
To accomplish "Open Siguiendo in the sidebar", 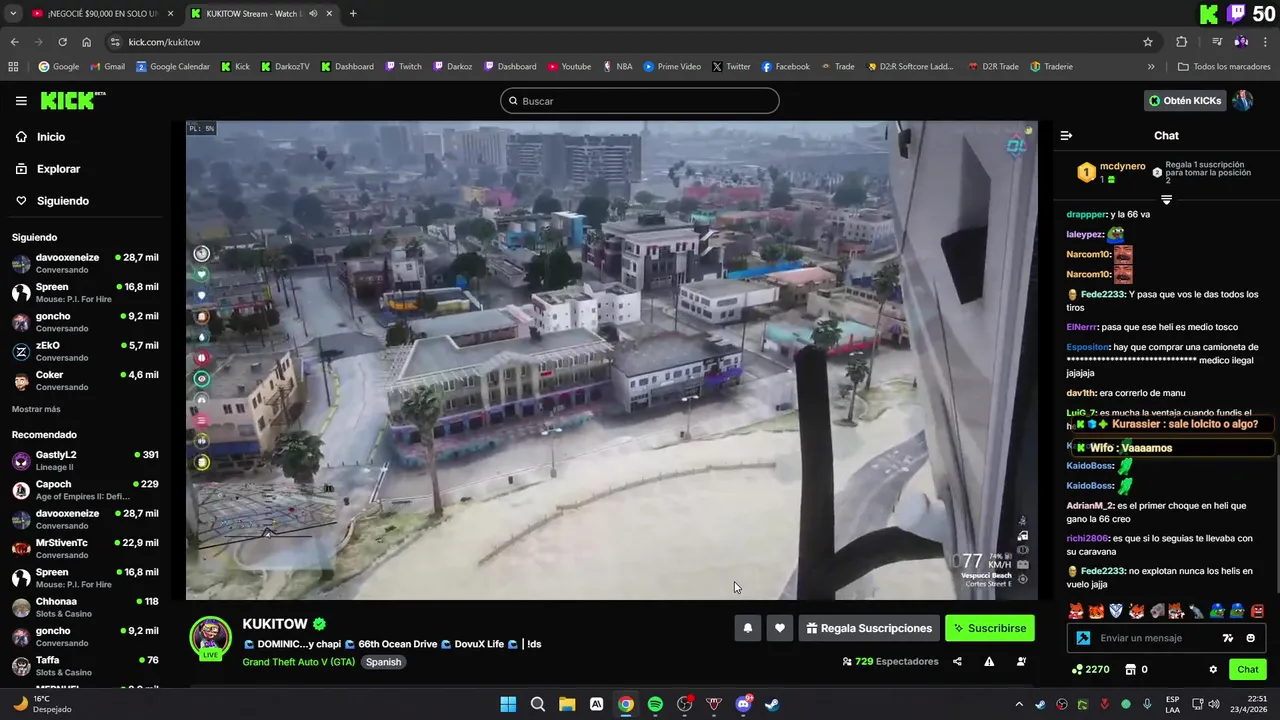I will click(x=62, y=201).
